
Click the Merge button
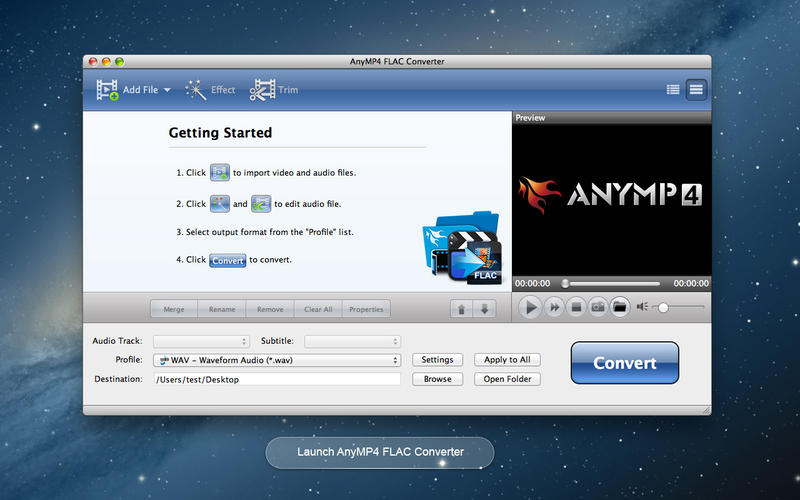point(174,309)
